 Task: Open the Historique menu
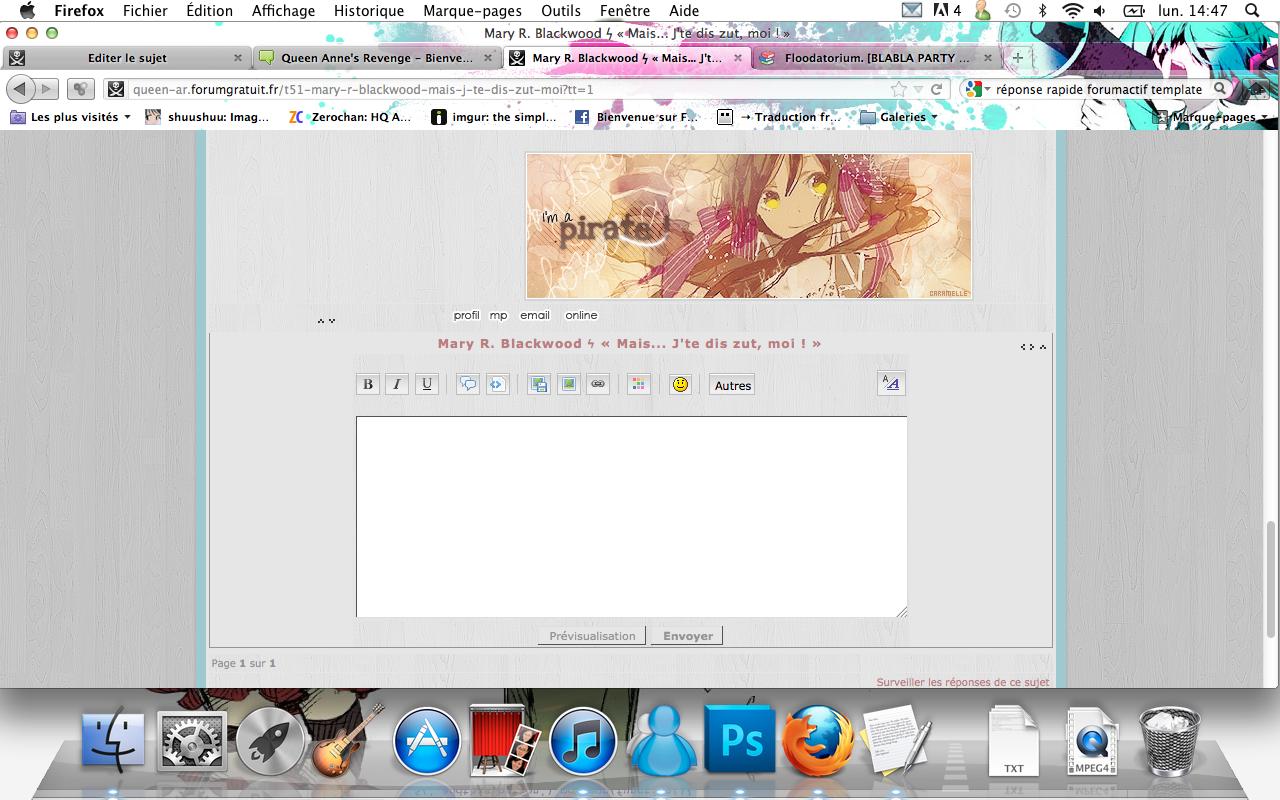coord(369,11)
